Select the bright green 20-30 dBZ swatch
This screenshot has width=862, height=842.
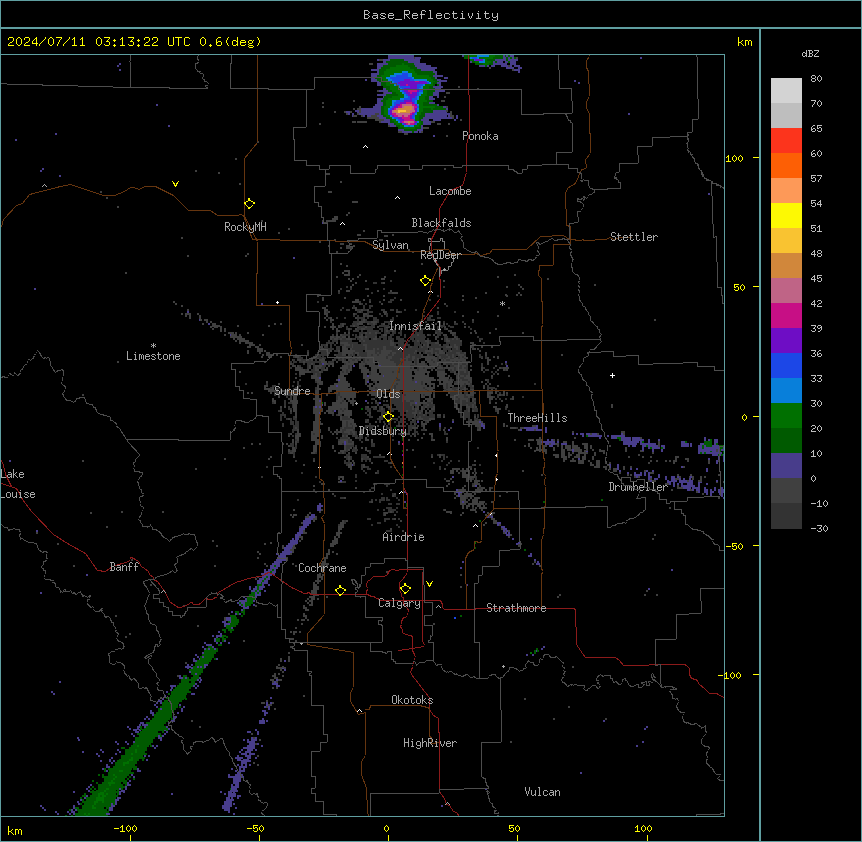point(786,416)
